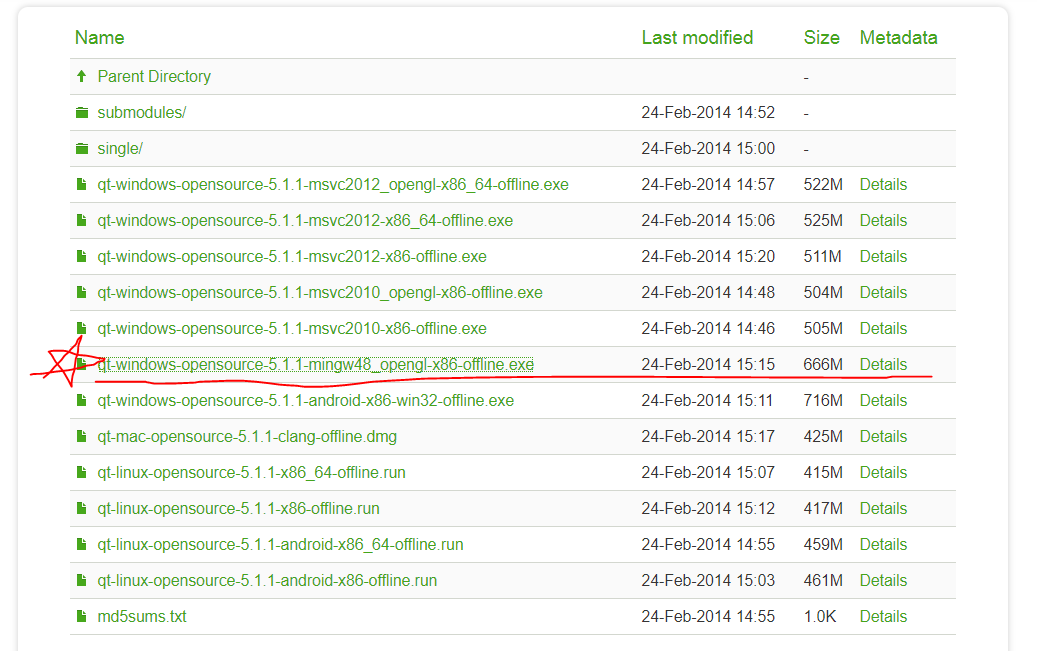Click the Parent Directory up-arrow icon
The height and width of the screenshot is (651, 1037).
click(x=81, y=76)
